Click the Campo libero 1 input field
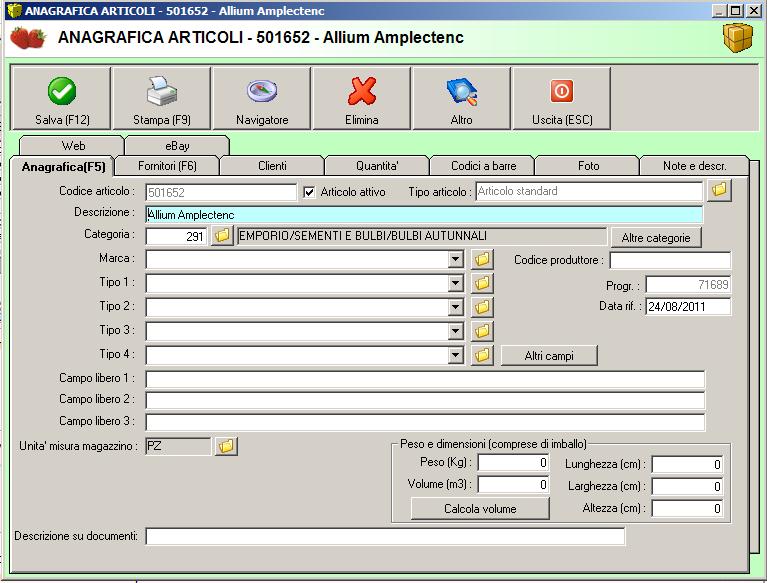The height and width of the screenshot is (583, 767). [425, 379]
